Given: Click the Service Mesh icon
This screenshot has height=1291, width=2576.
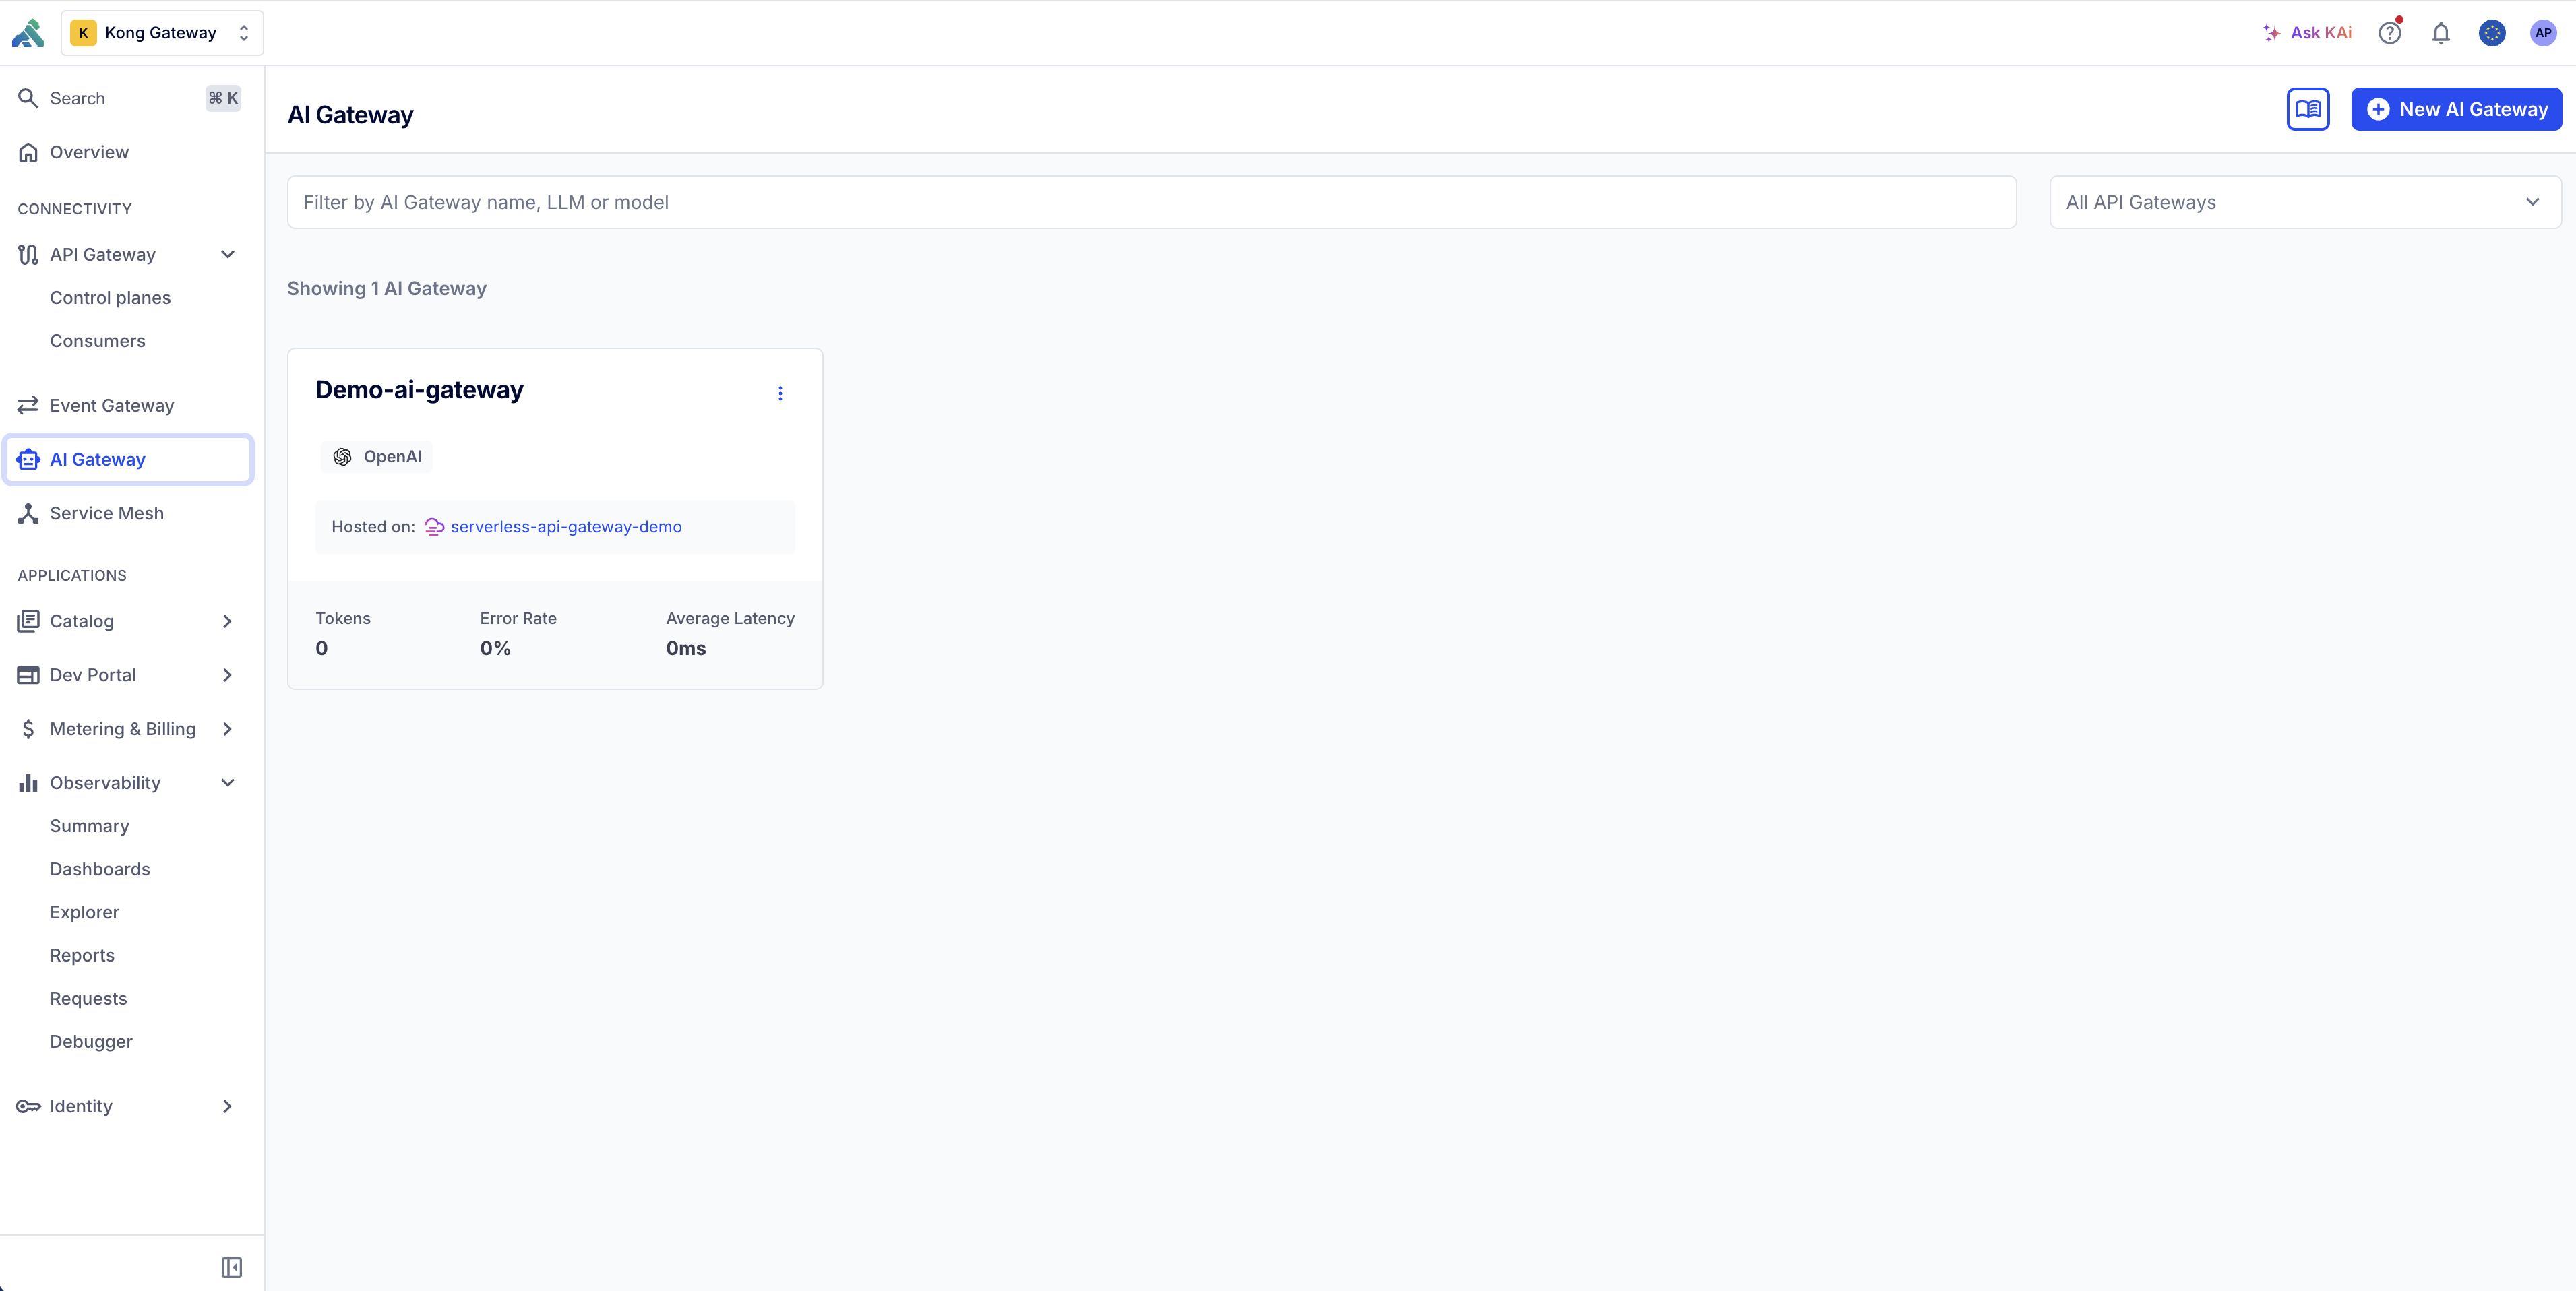Looking at the screenshot, I should 28,513.
